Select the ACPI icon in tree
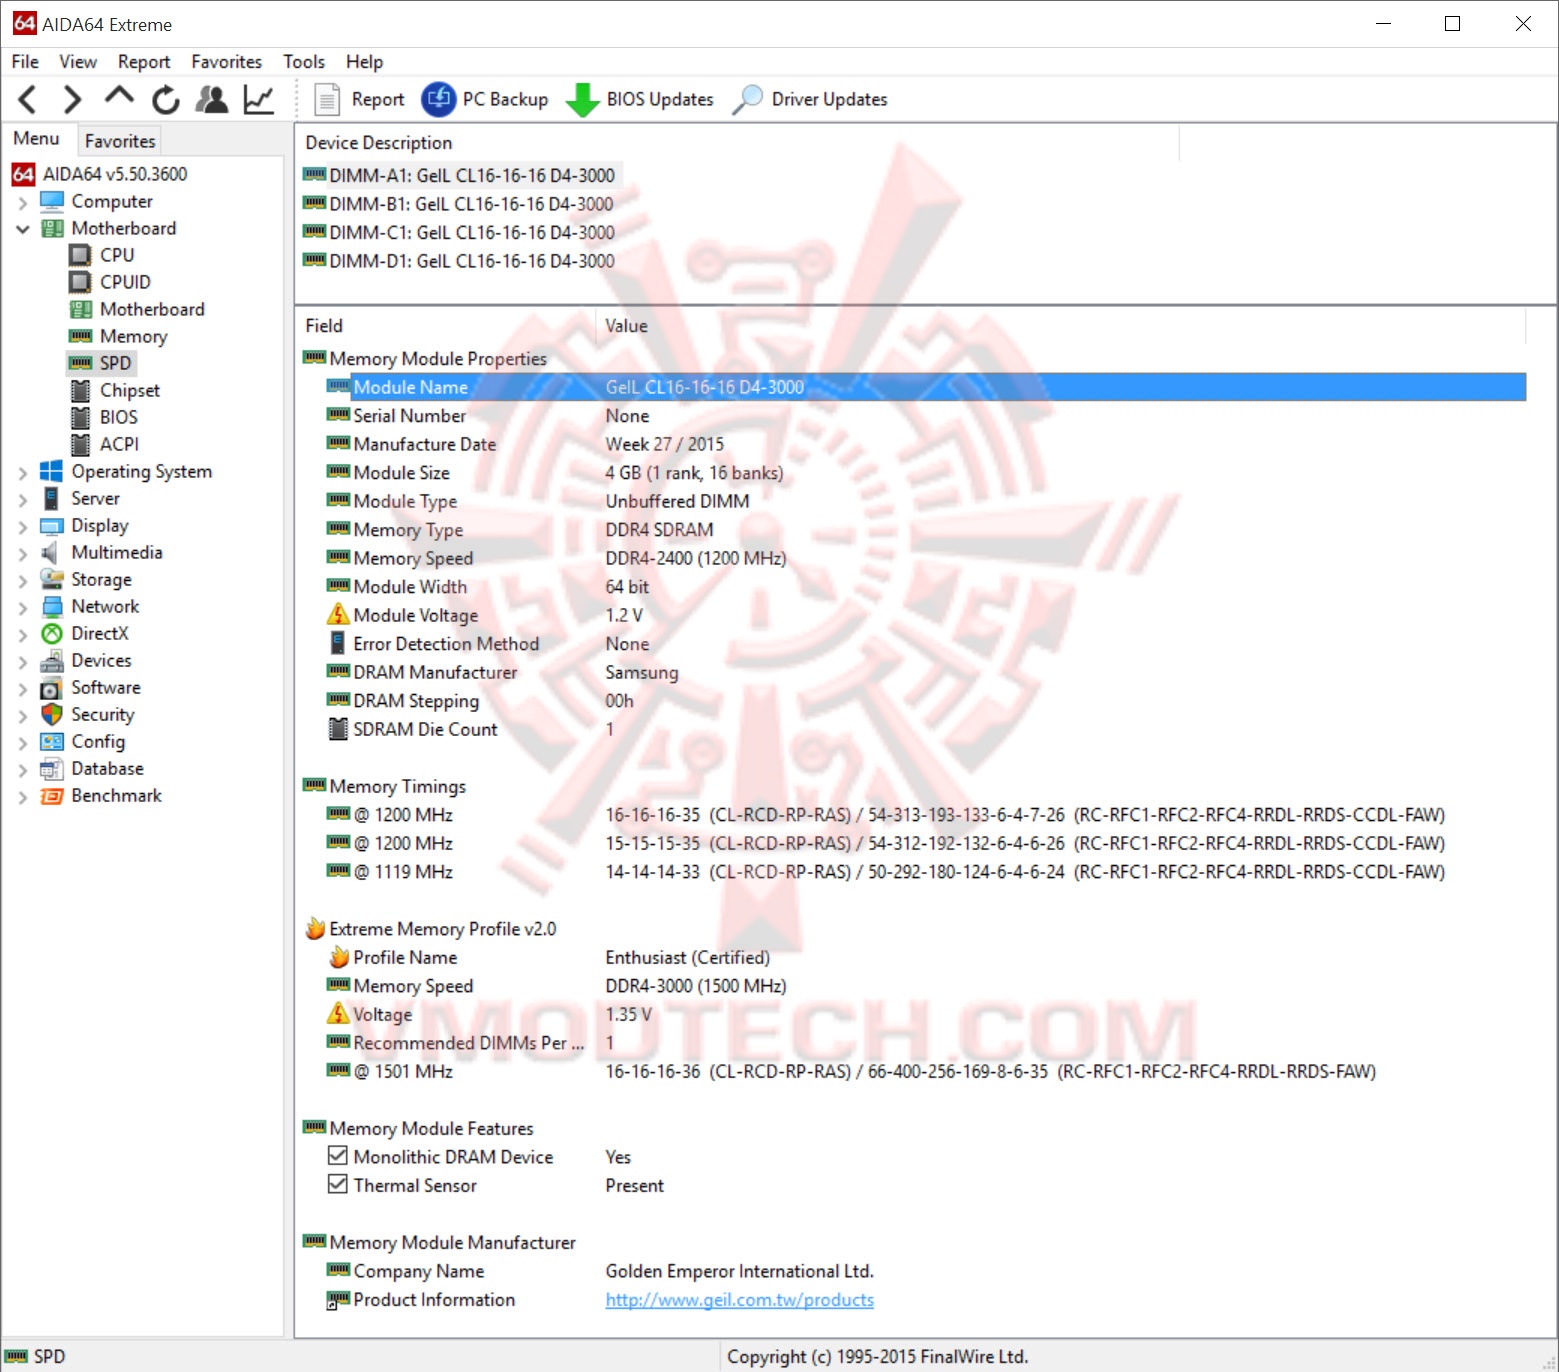 pyautogui.click(x=80, y=444)
